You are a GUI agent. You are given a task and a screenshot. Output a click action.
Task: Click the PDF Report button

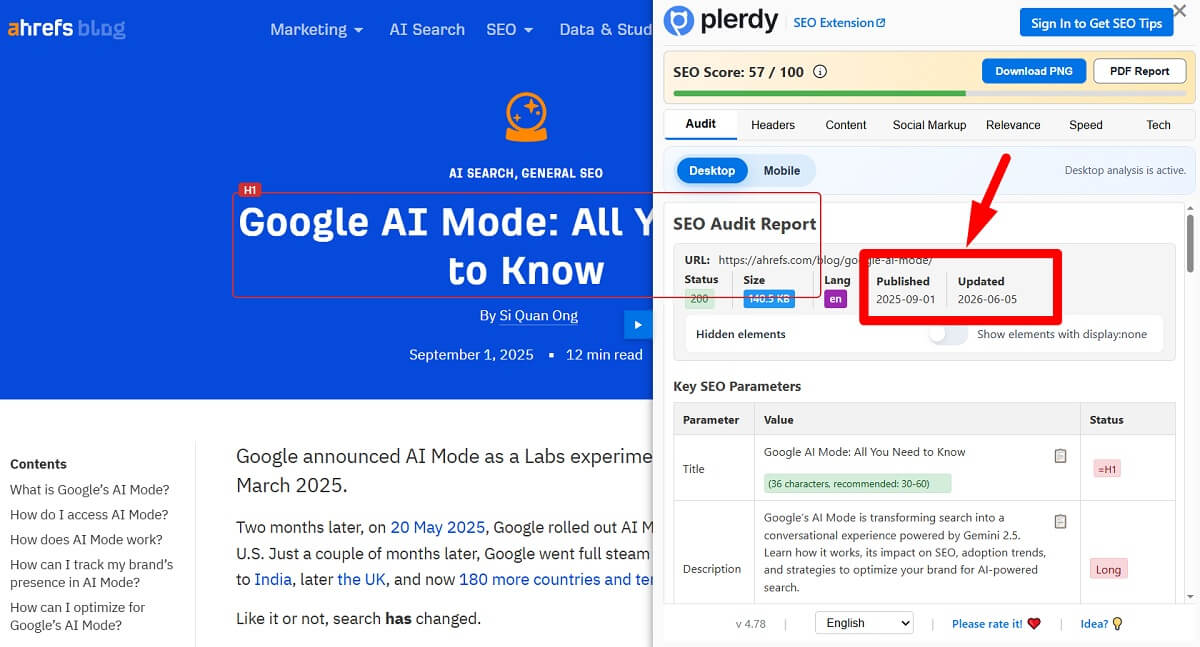coord(1139,71)
